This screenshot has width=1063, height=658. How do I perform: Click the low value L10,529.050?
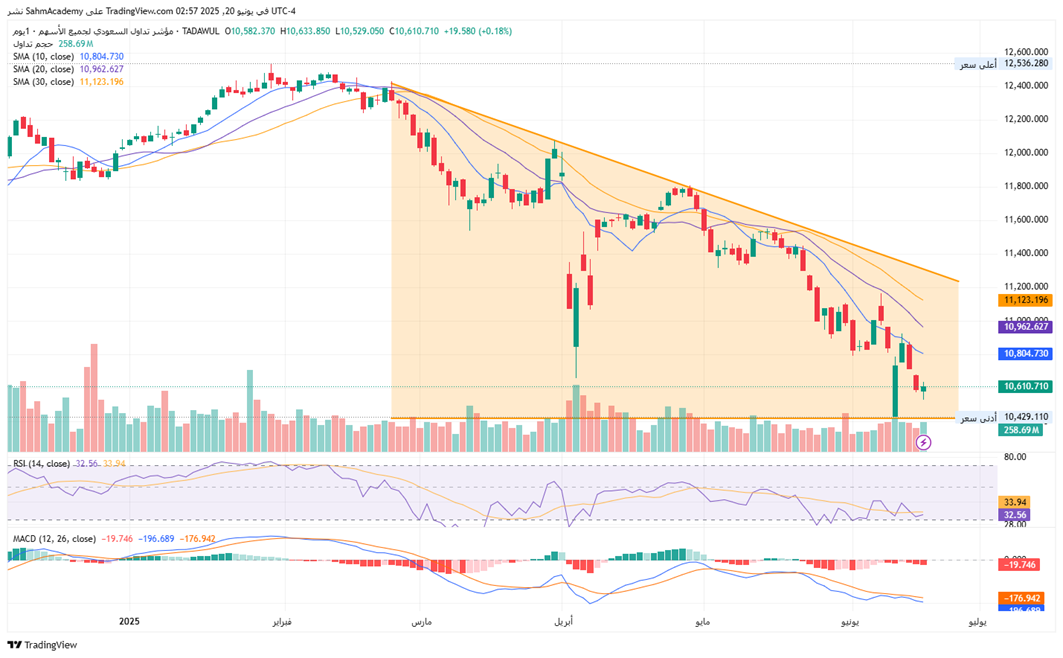(x=359, y=31)
